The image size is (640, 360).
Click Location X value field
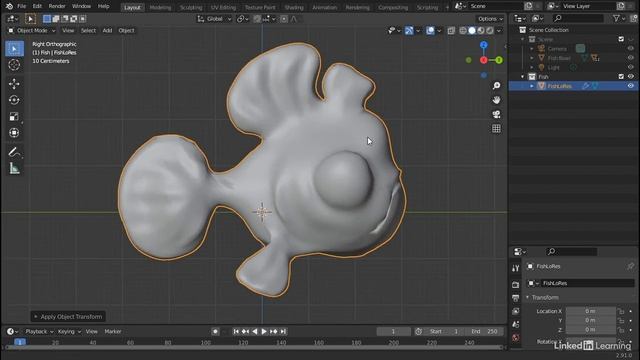pyautogui.click(x=590, y=311)
